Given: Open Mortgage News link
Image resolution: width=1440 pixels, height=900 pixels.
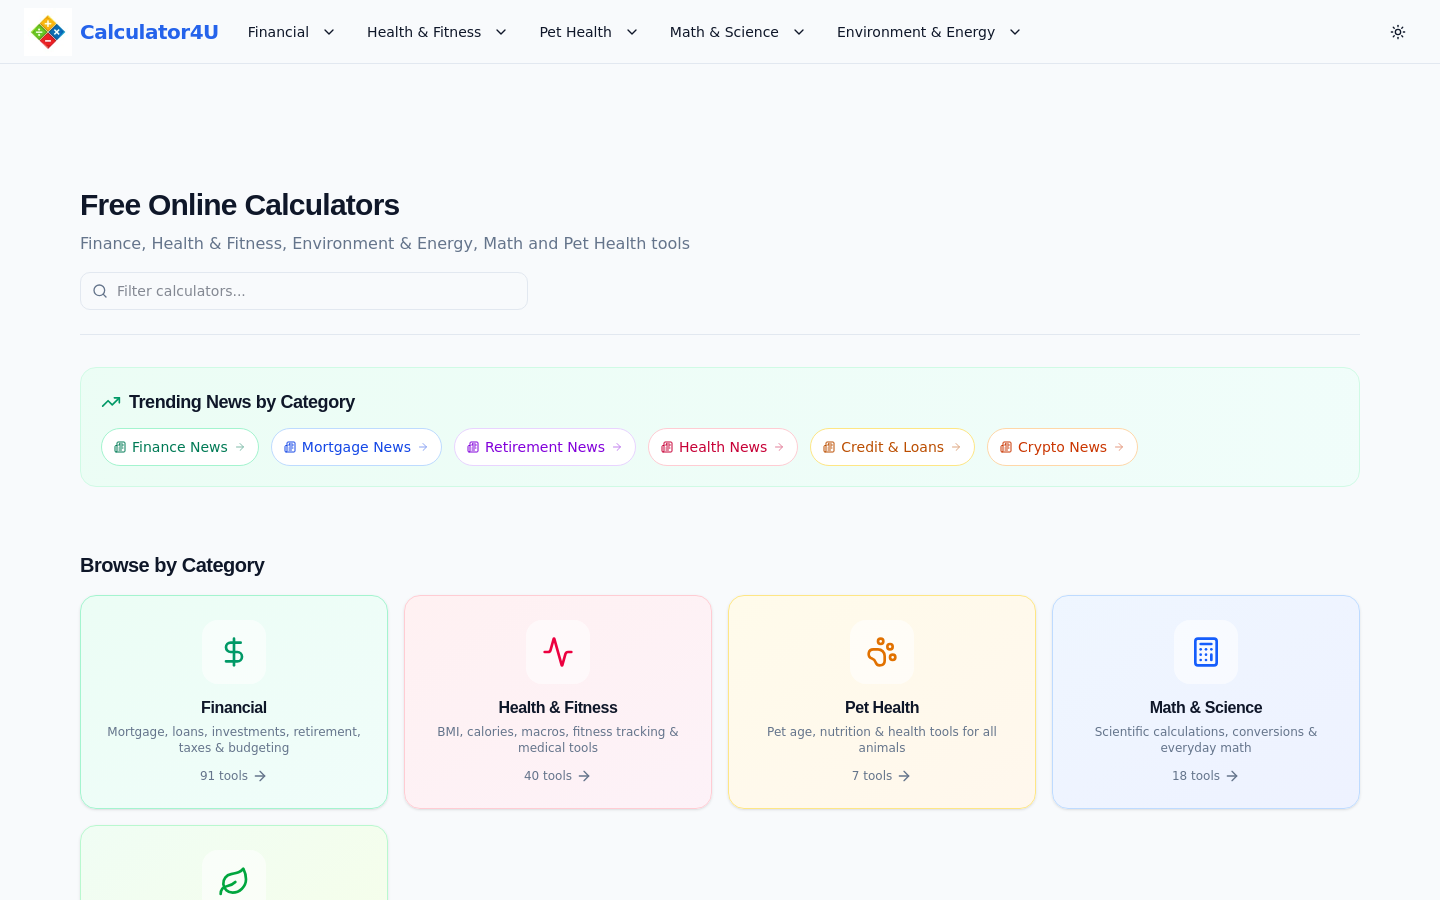Looking at the screenshot, I should pos(356,447).
